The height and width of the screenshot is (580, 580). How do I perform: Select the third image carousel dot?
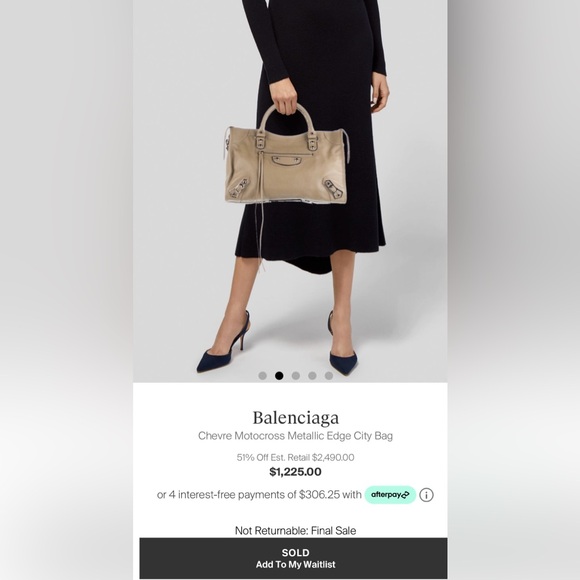click(296, 376)
